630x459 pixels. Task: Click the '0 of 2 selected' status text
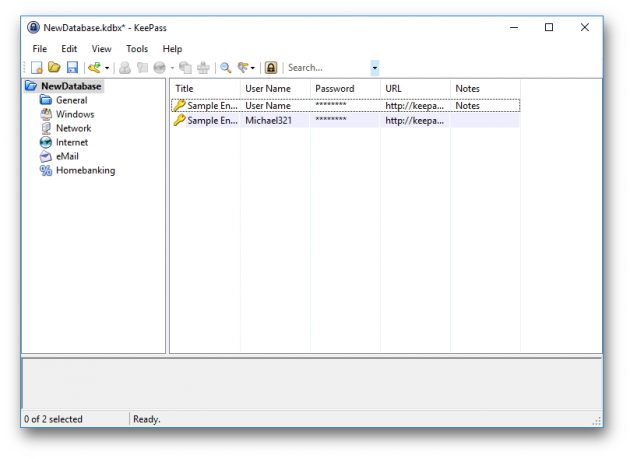click(x=53, y=419)
